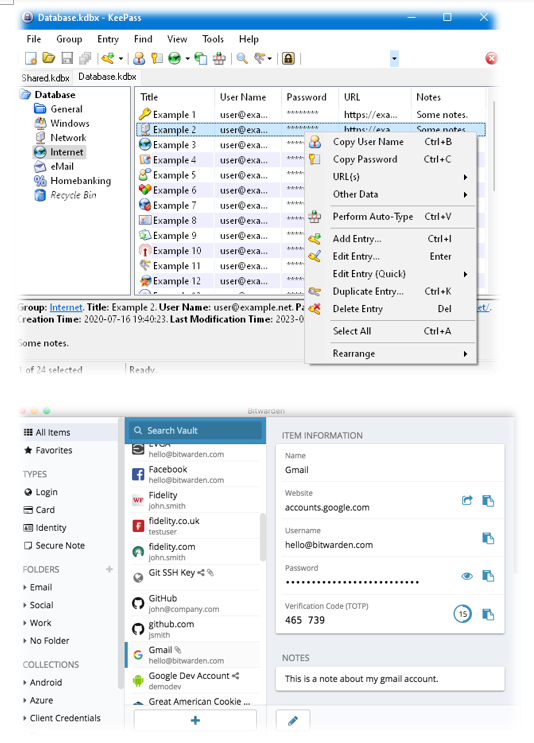Open the URL(s) submenu
Viewport: 534px width, 743px height.
[391, 177]
